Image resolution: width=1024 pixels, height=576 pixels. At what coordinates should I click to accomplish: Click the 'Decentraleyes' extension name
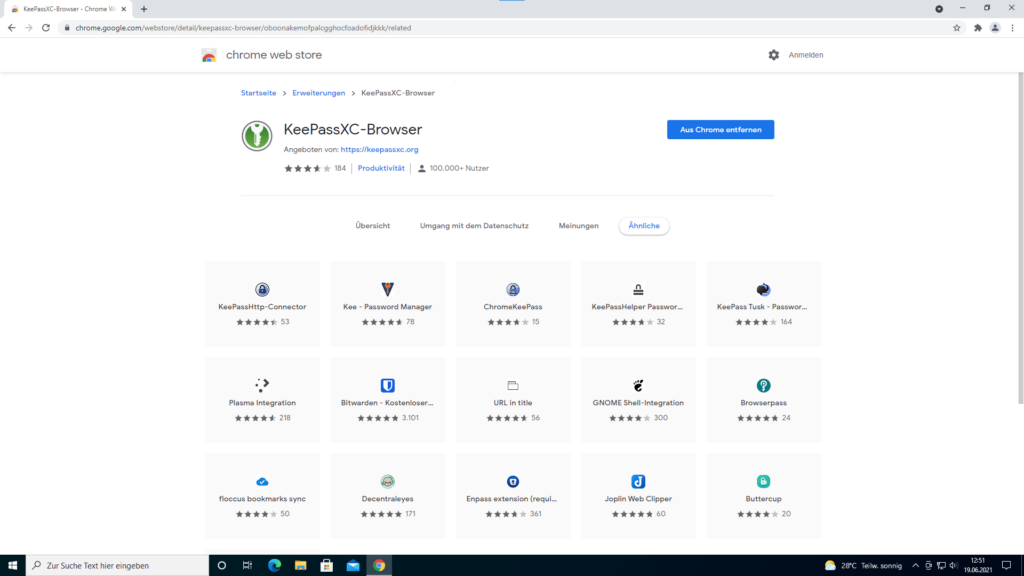coord(387,499)
